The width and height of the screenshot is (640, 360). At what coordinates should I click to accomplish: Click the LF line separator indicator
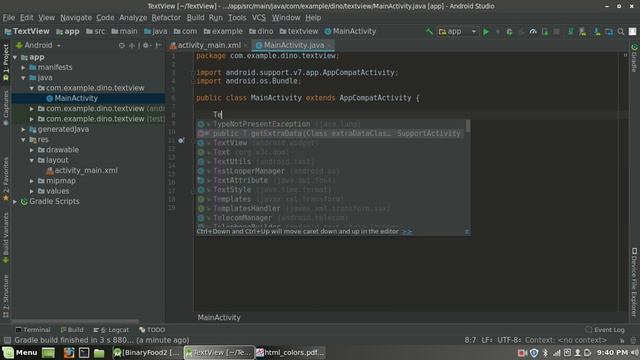tap(487, 340)
